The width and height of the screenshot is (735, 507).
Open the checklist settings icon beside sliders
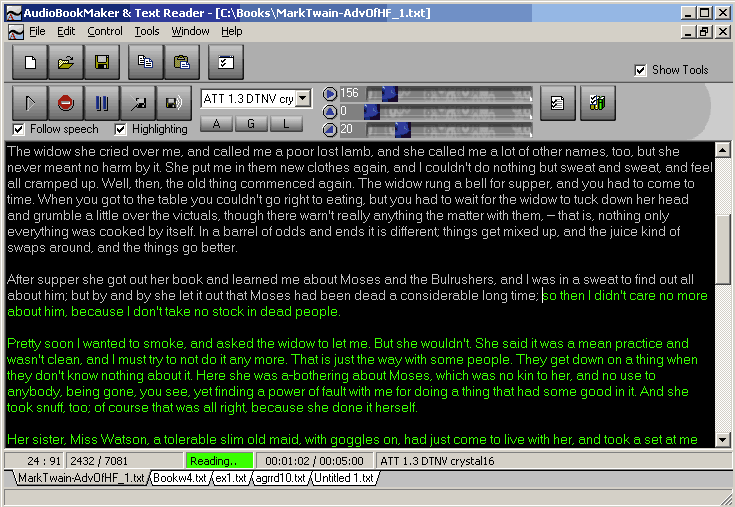click(557, 103)
